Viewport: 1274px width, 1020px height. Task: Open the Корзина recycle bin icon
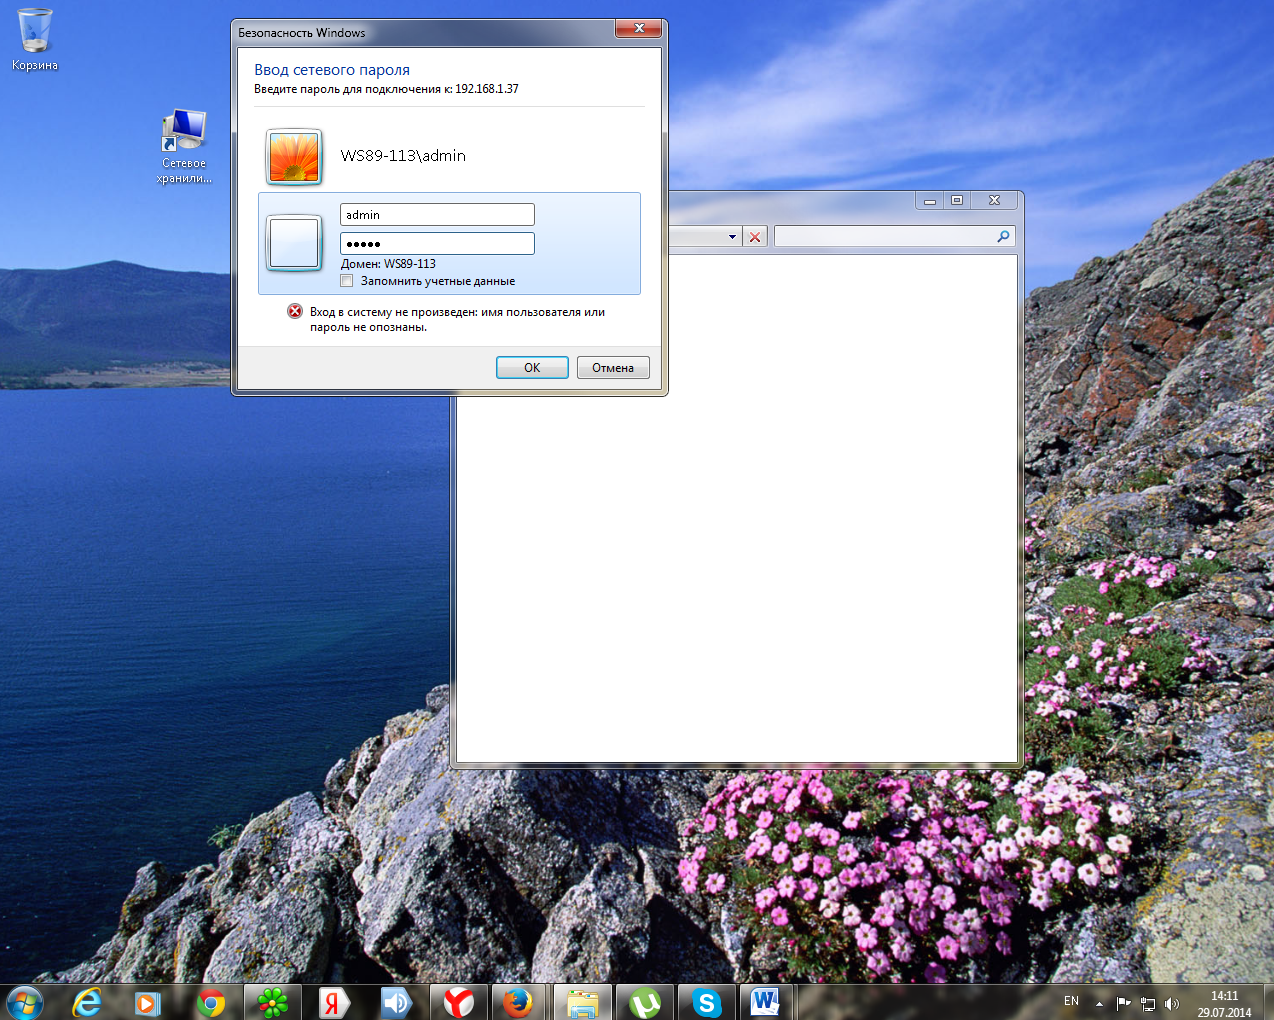35,40
